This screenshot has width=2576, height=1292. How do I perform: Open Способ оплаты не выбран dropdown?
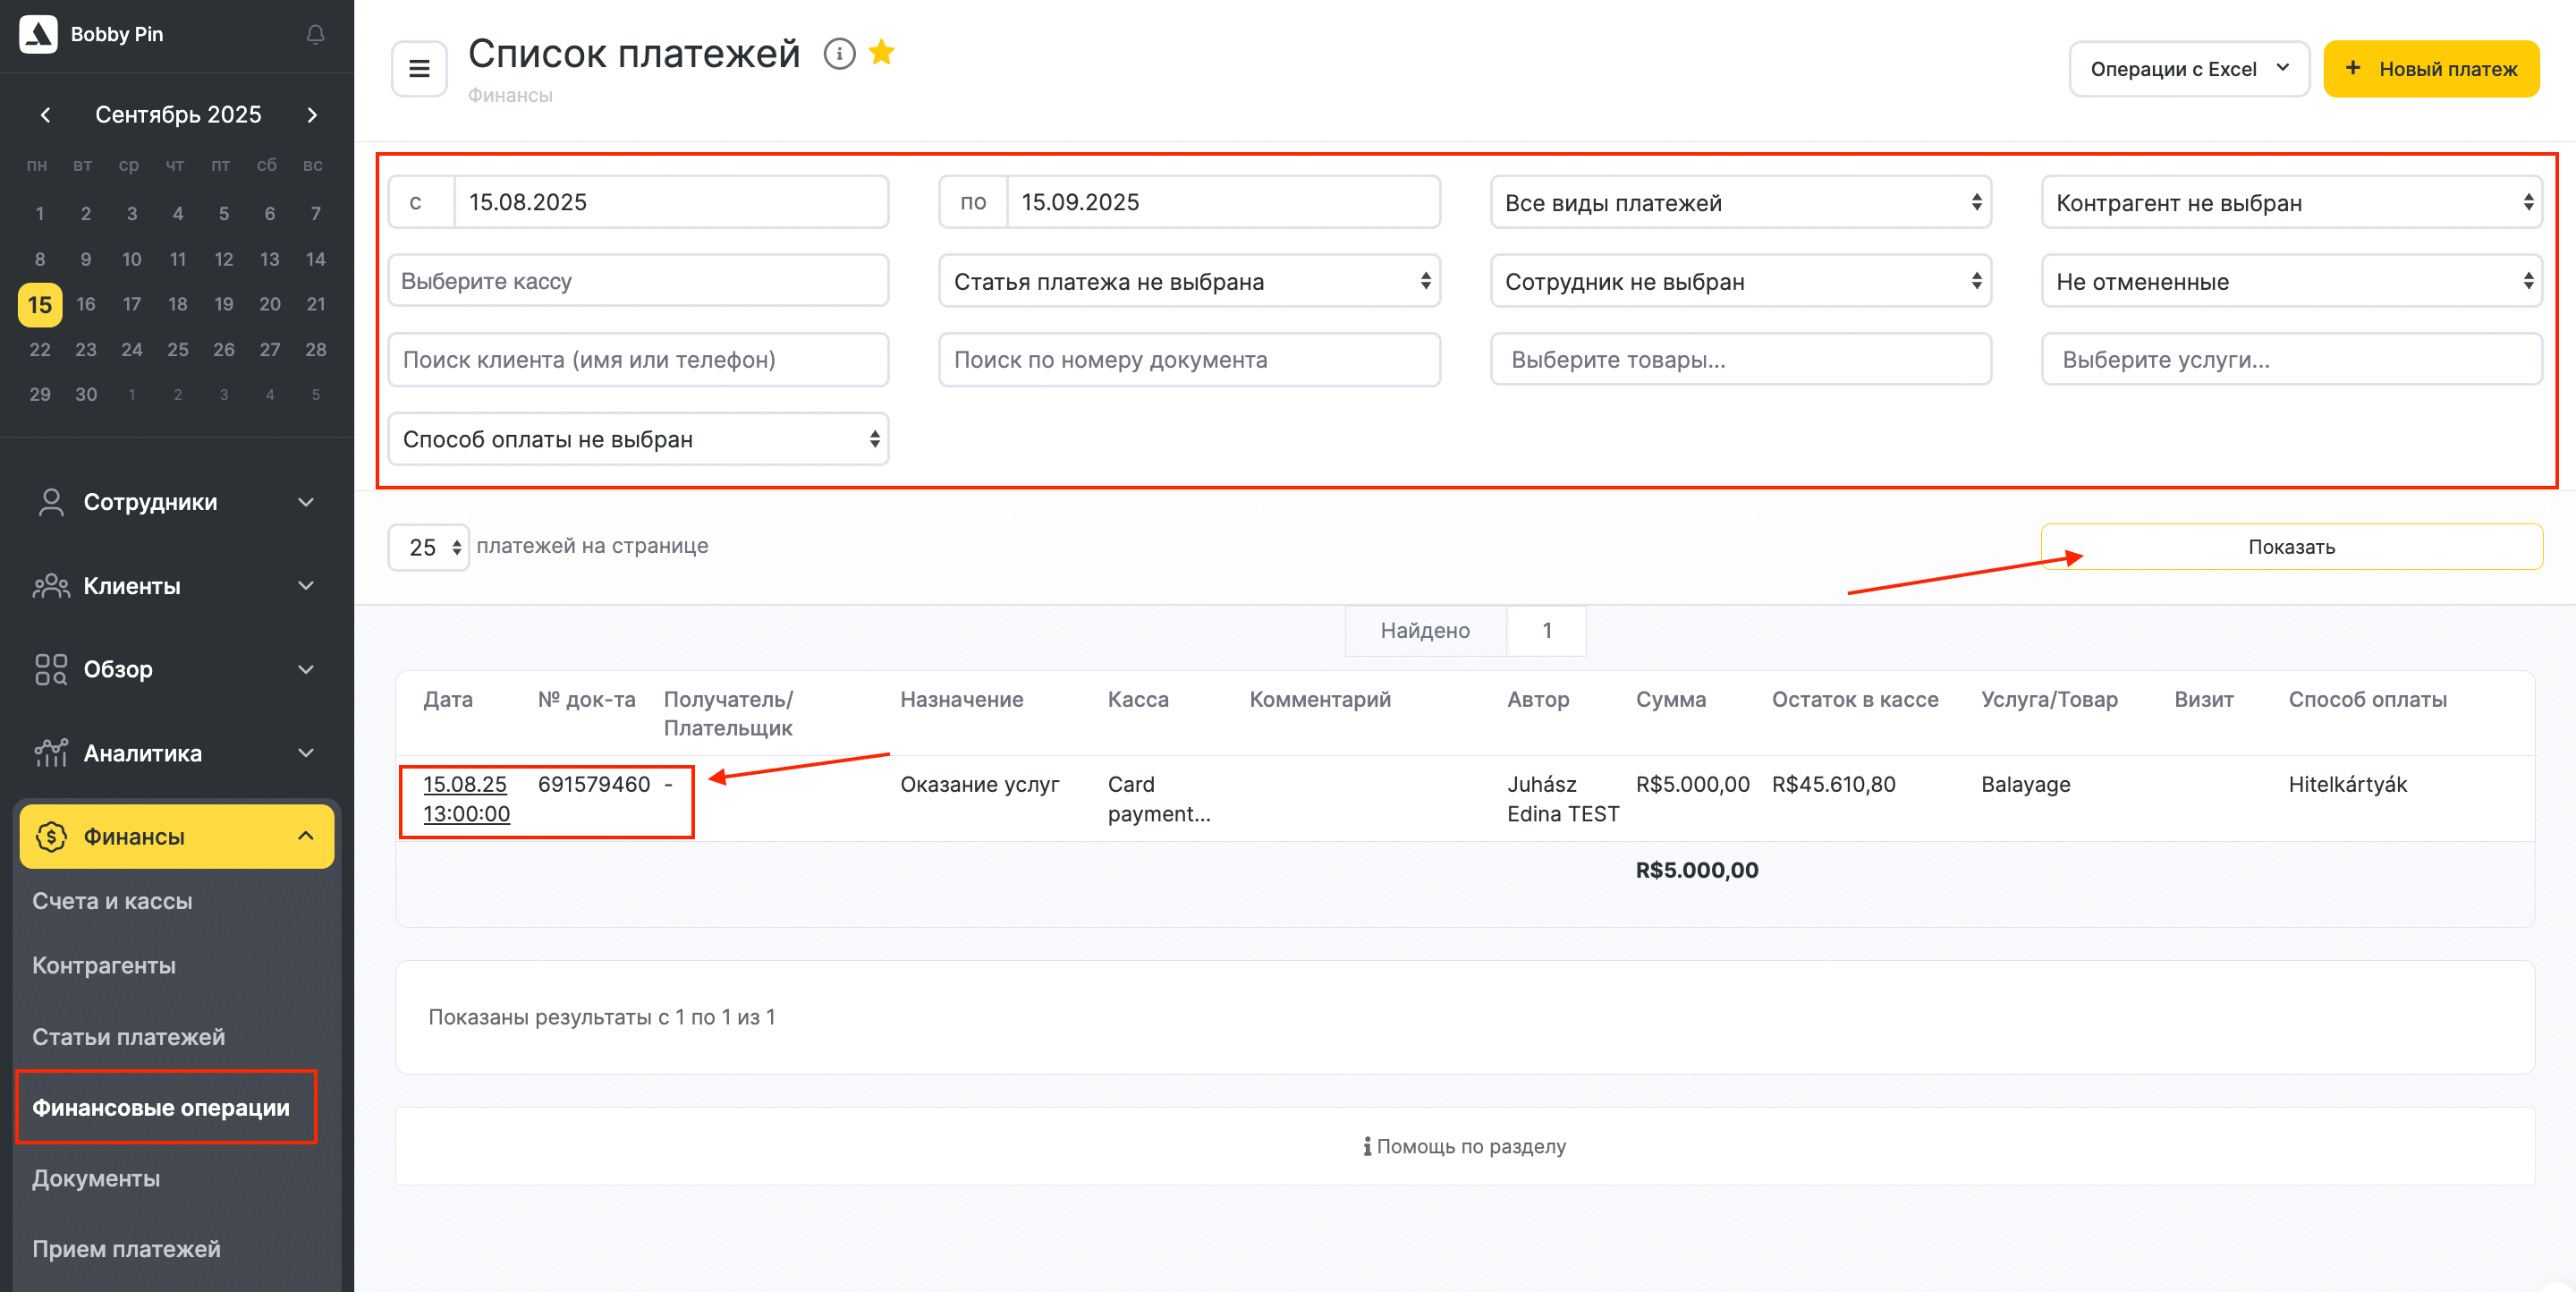click(x=638, y=439)
